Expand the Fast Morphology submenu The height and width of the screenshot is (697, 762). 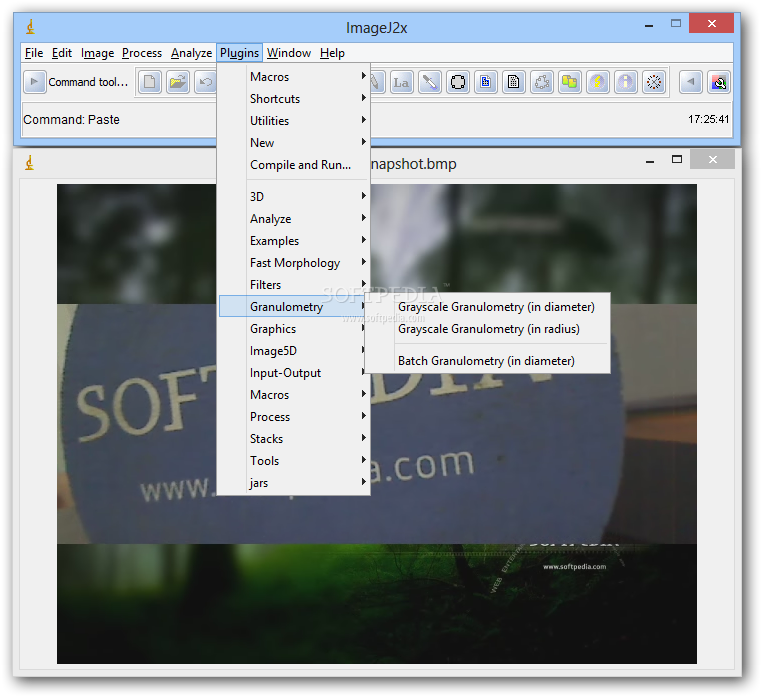(294, 262)
